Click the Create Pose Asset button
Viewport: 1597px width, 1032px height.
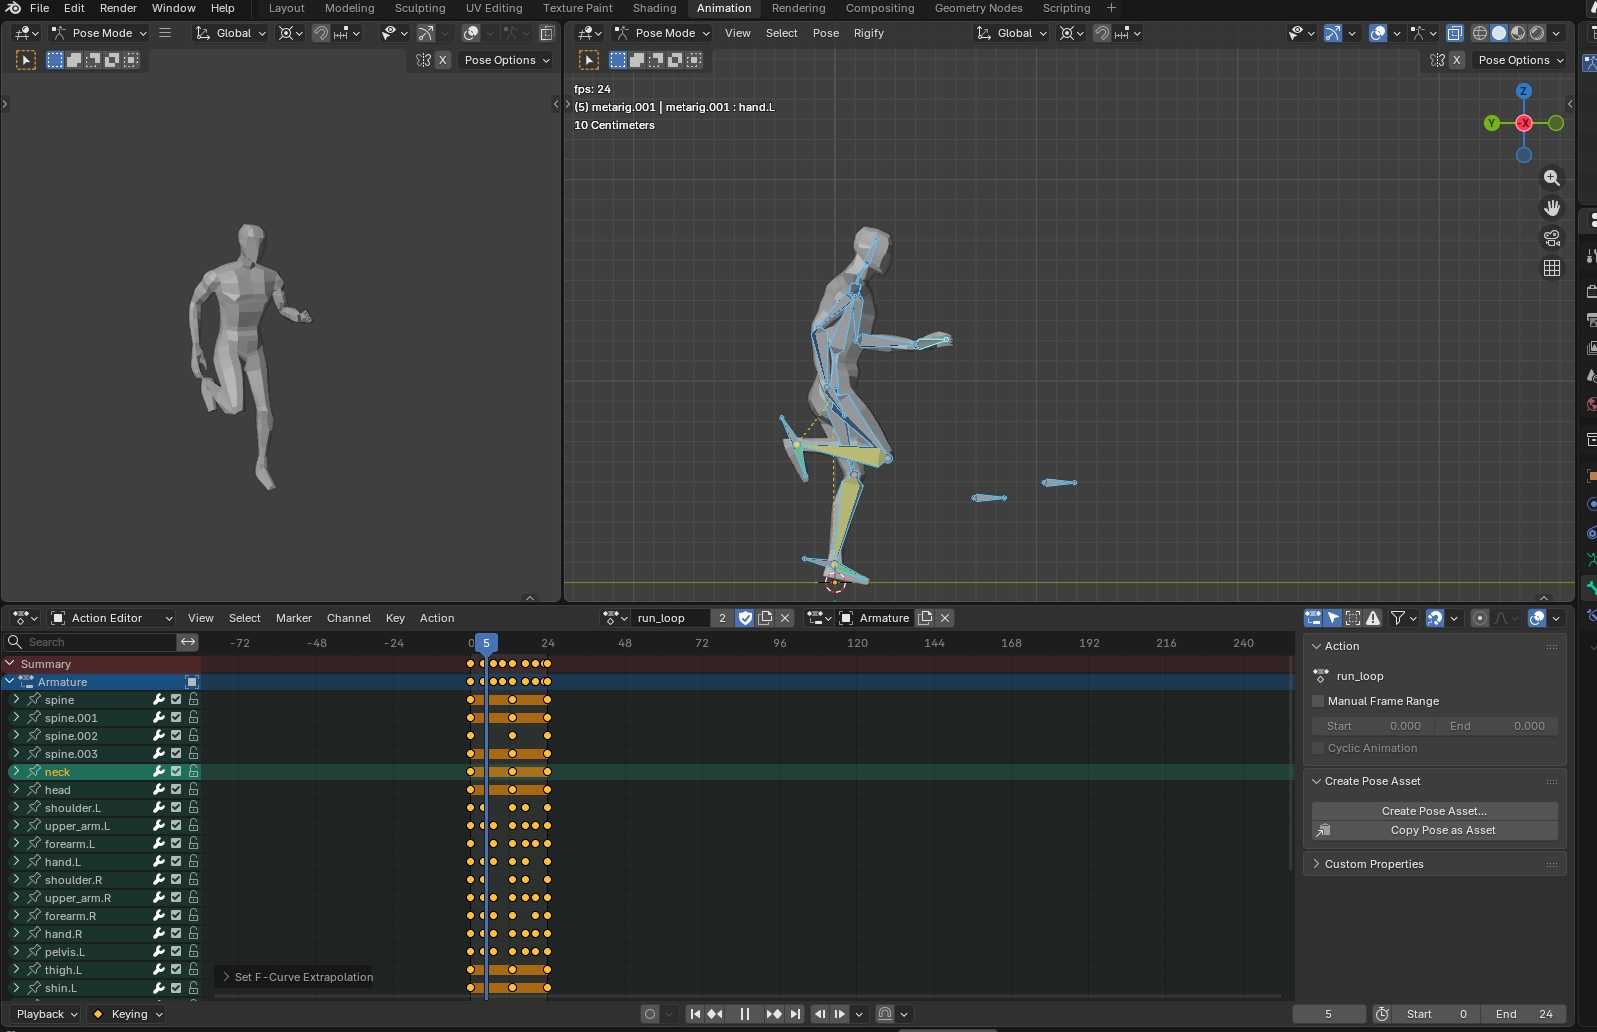point(1434,811)
